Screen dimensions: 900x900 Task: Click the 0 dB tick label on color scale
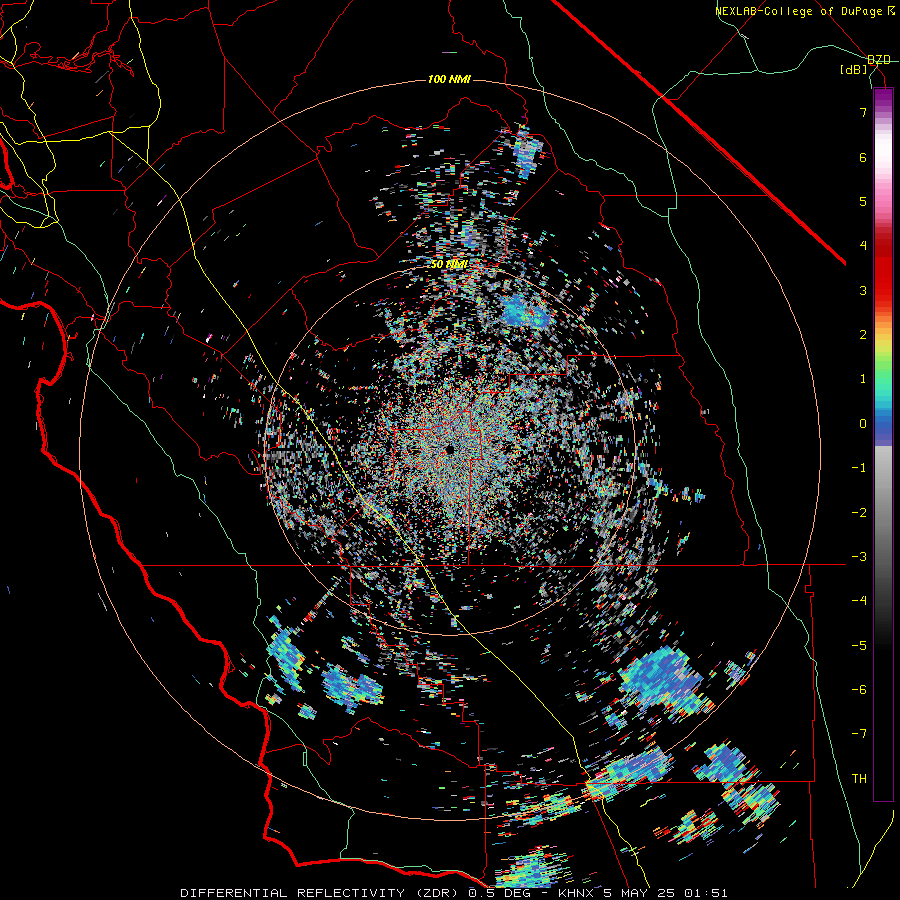click(863, 424)
